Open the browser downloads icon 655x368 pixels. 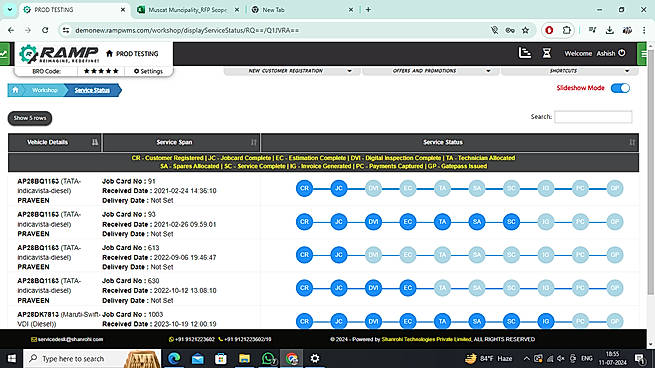(609, 30)
